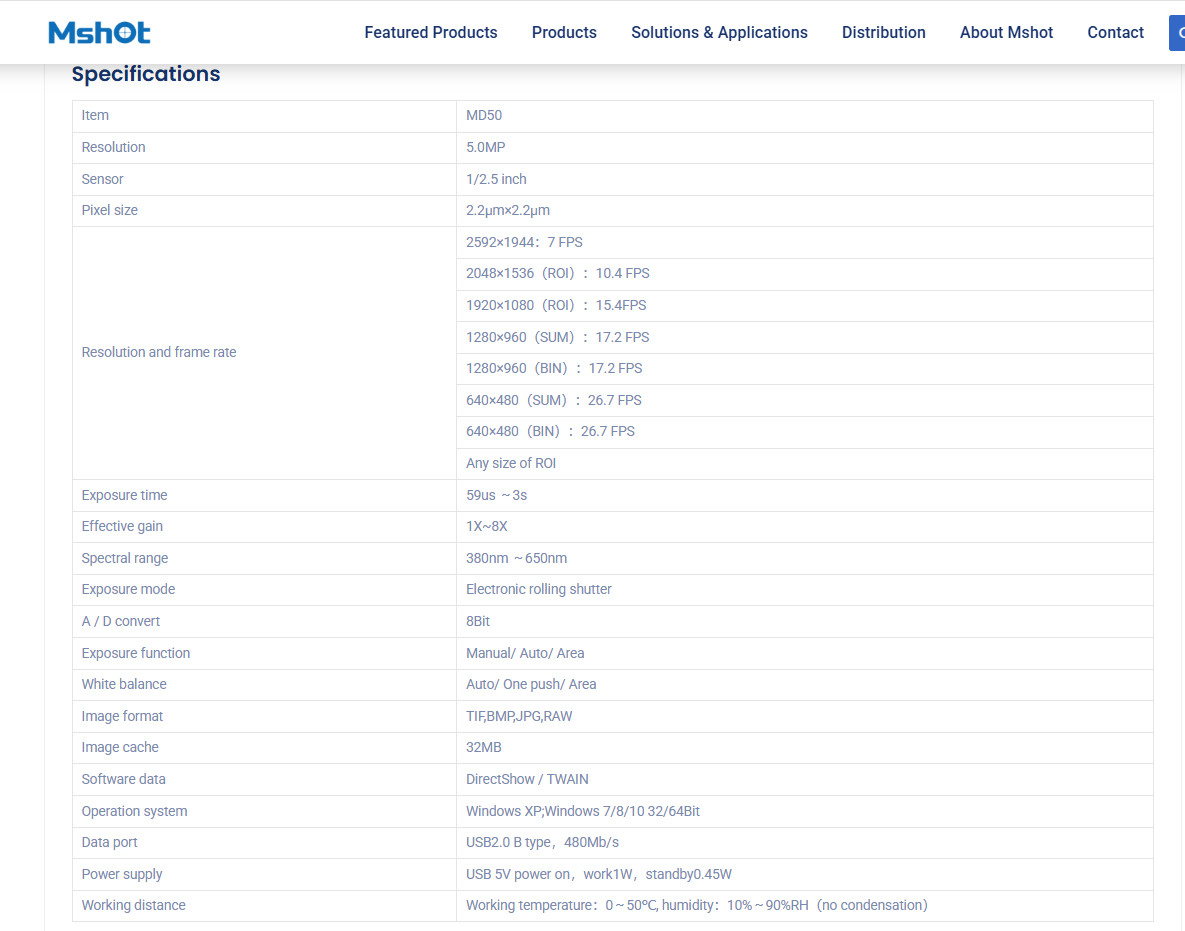Select the Sensor label cell
Image resolution: width=1185 pixels, height=931 pixels.
coord(265,179)
